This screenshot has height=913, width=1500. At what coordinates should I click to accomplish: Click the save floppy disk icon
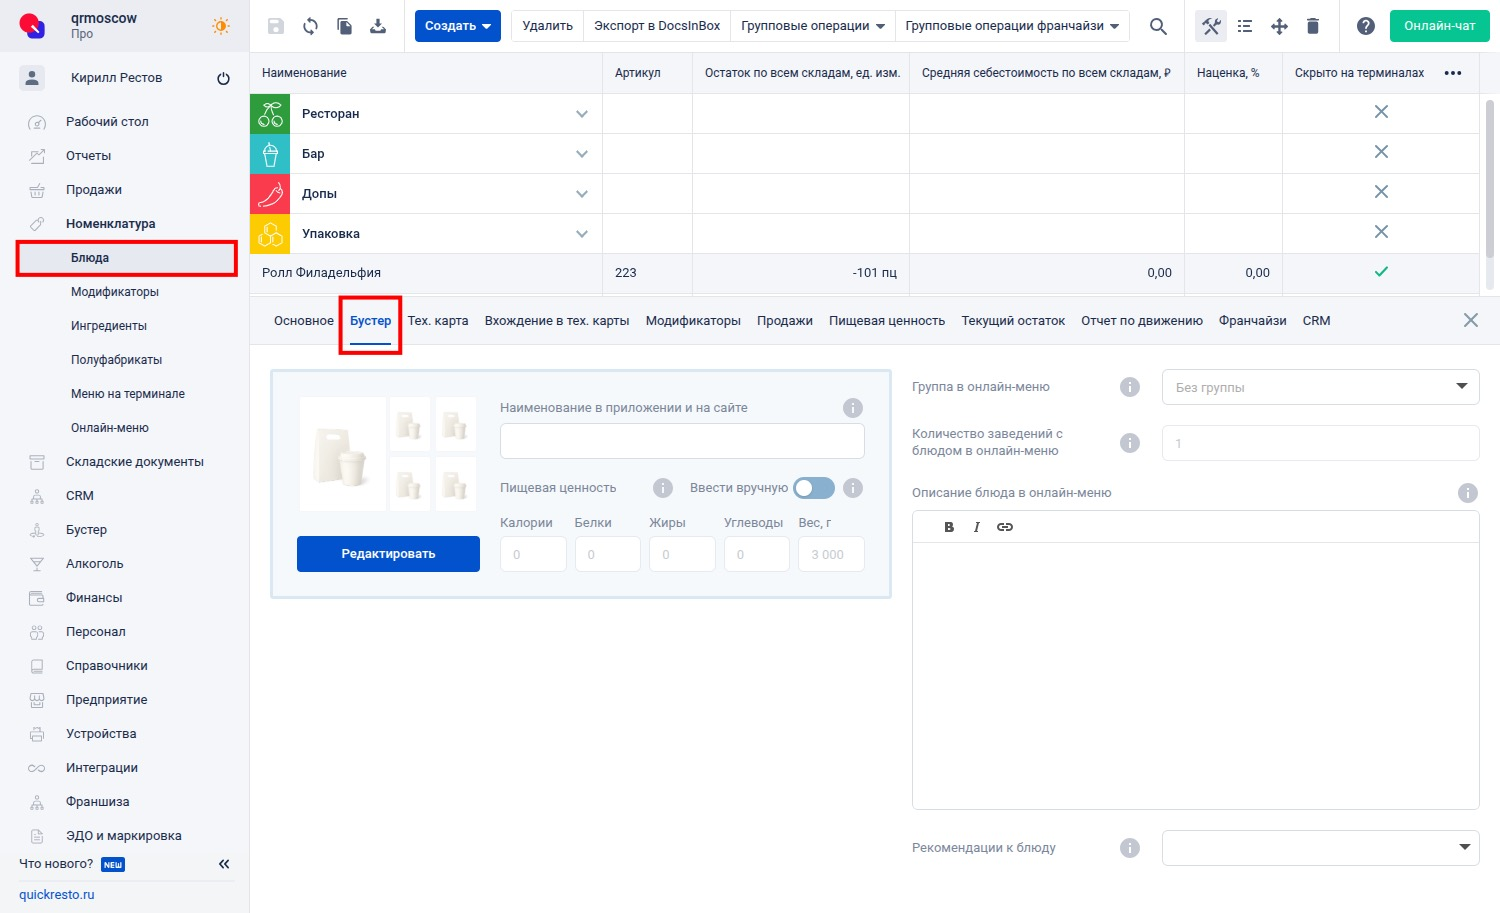pyautogui.click(x=276, y=26)
